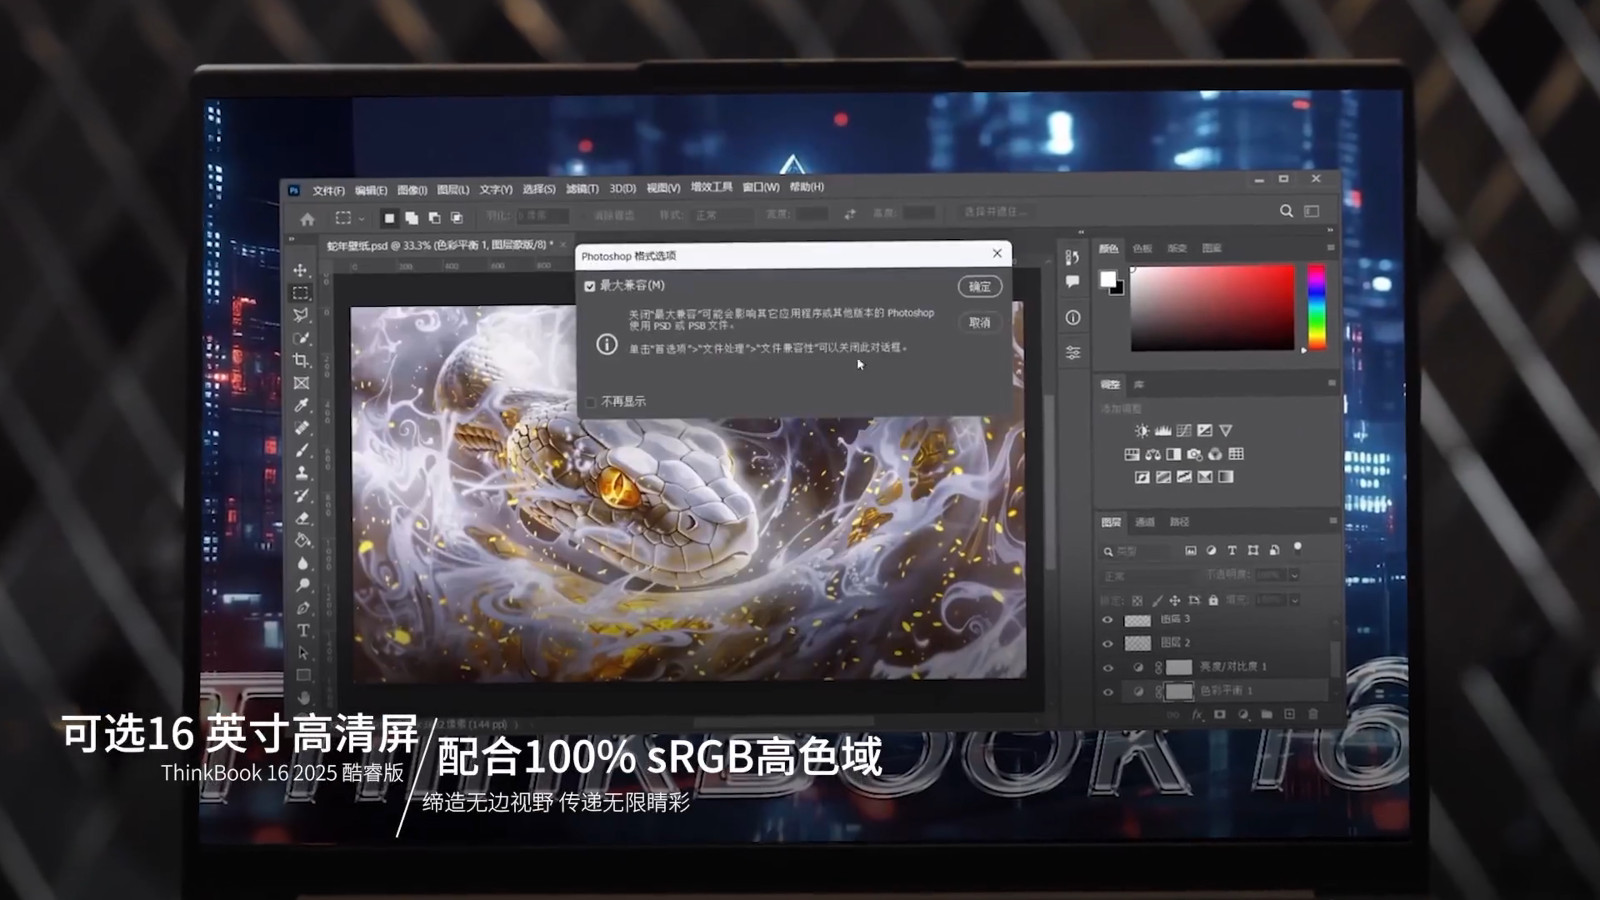Create new group folder icon in Layers
The height and width of the screenshot is (900, 1600).
click(1266, 714)
